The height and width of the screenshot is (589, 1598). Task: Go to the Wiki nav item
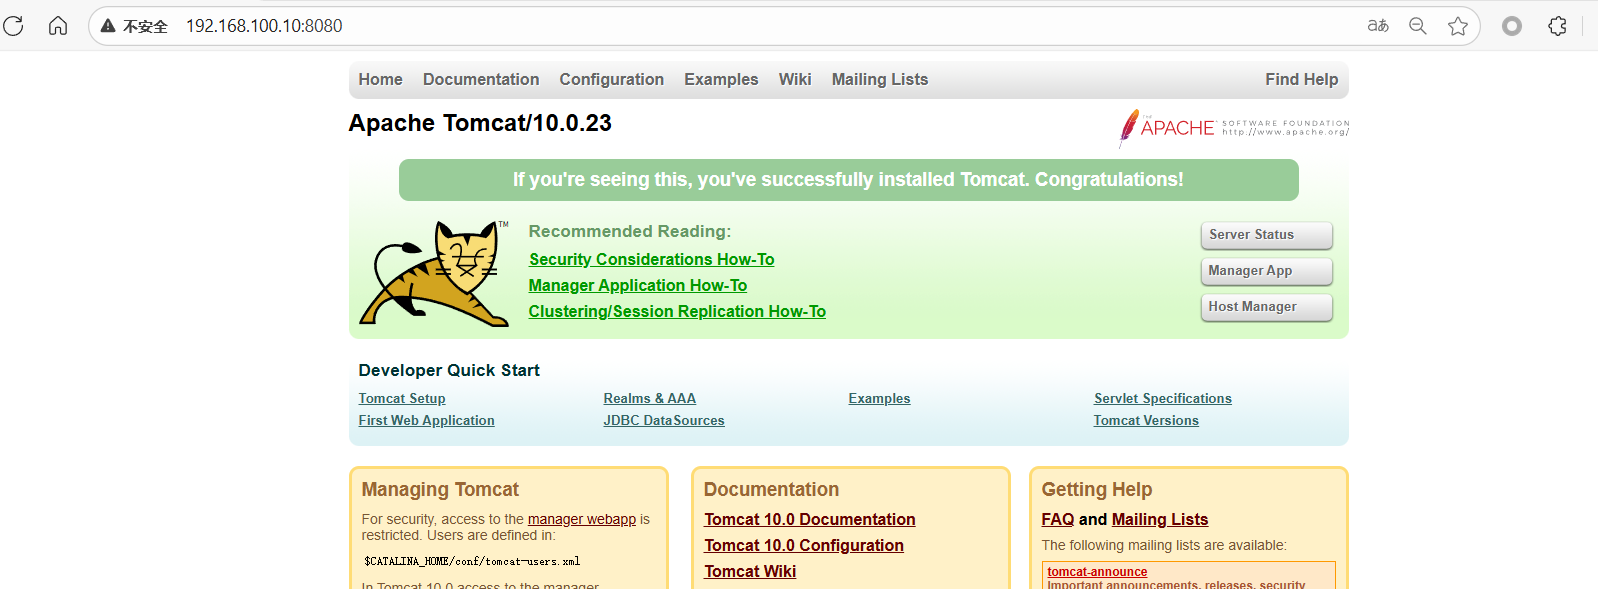point(795,79)
